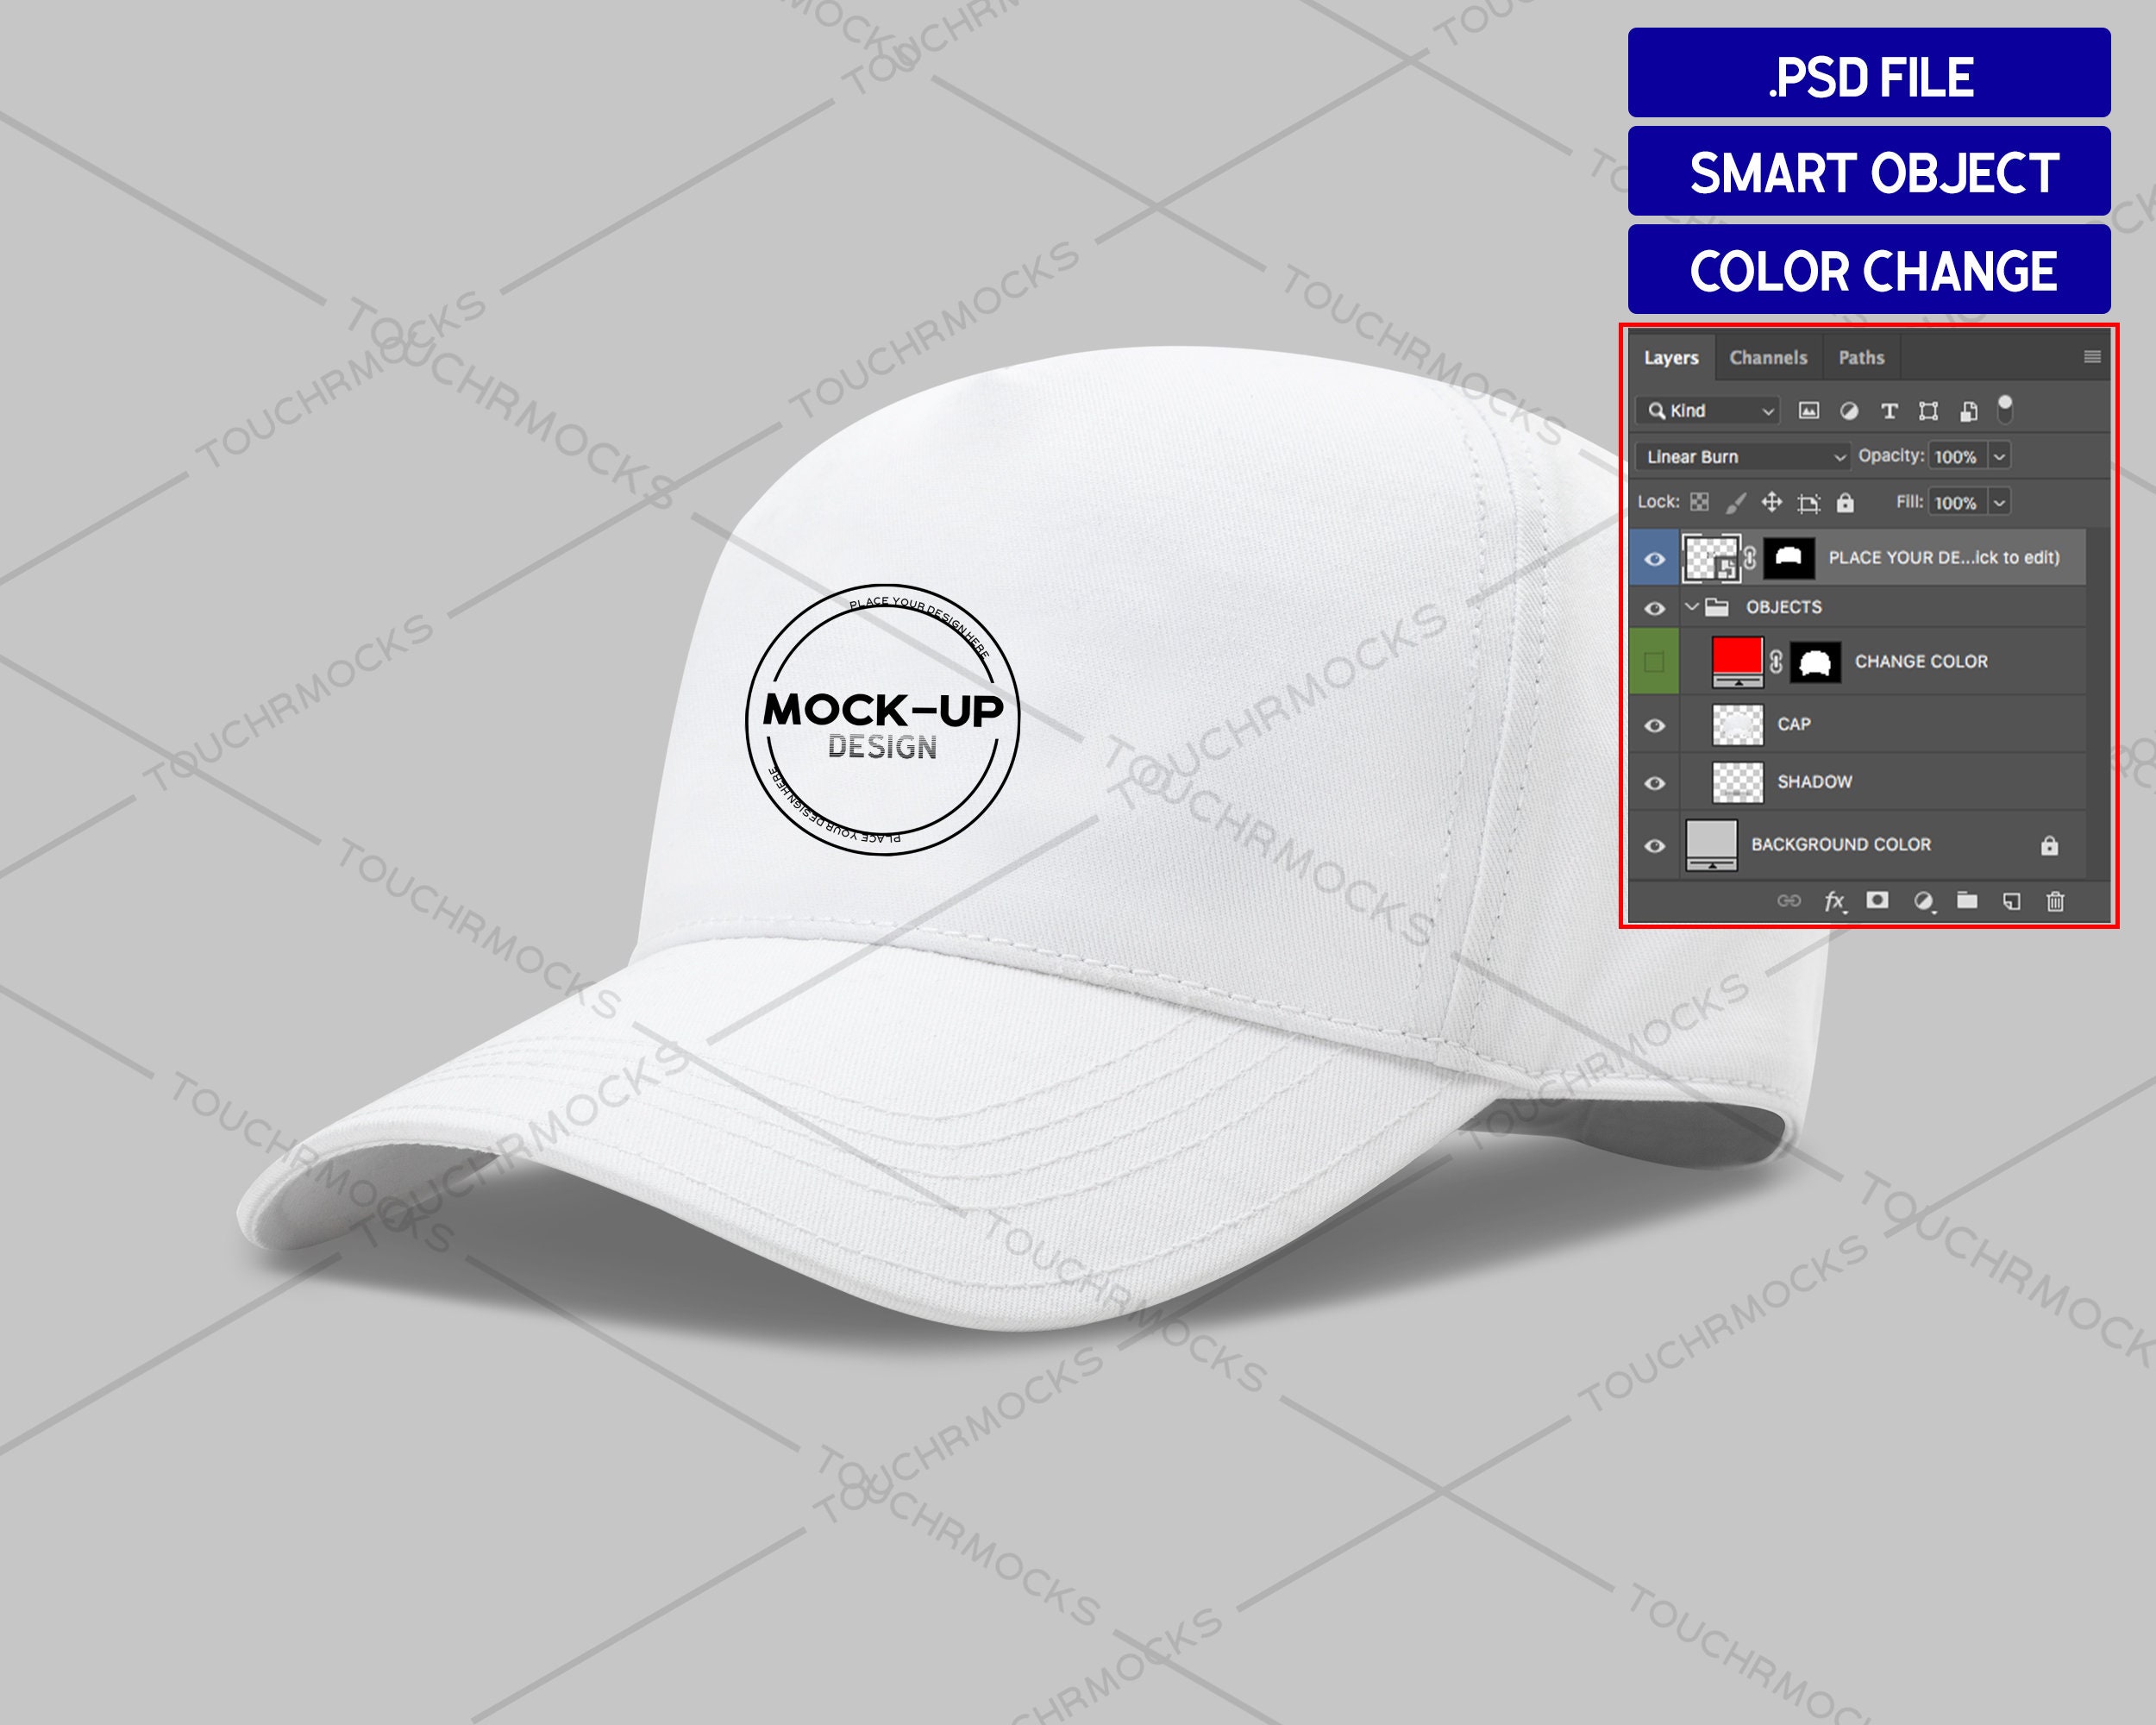Filter layers by type text

(x=1891, y=412)
